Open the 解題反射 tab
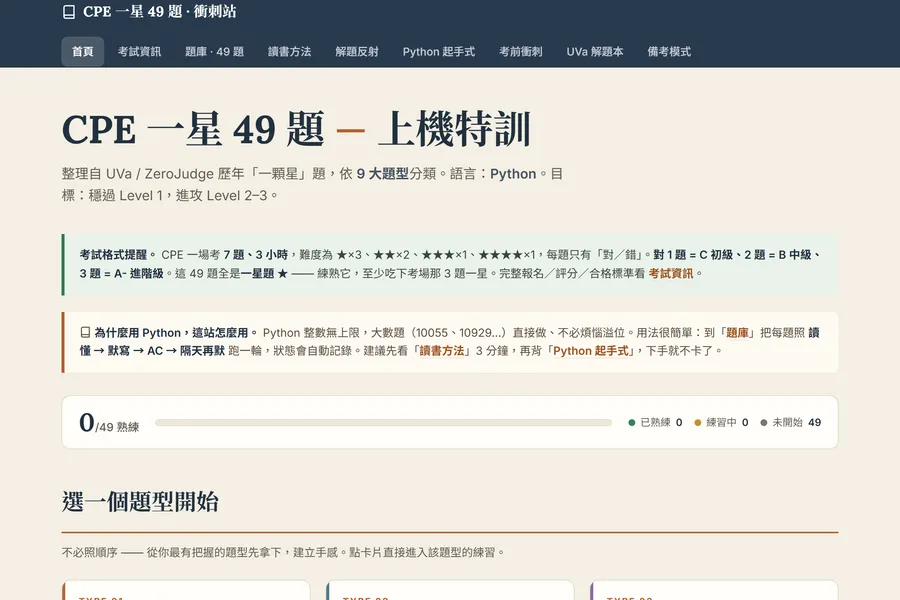Screen dimensions: 900x600 (x=356, y=52)
